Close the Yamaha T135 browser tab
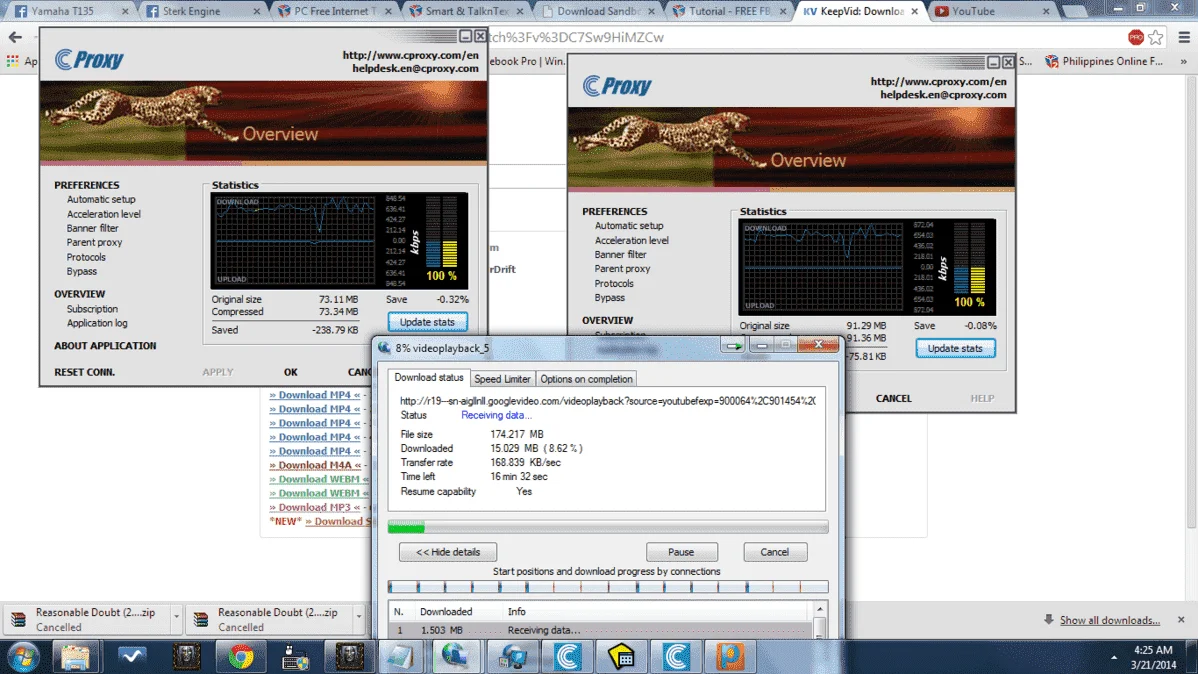 click(125, 11)
